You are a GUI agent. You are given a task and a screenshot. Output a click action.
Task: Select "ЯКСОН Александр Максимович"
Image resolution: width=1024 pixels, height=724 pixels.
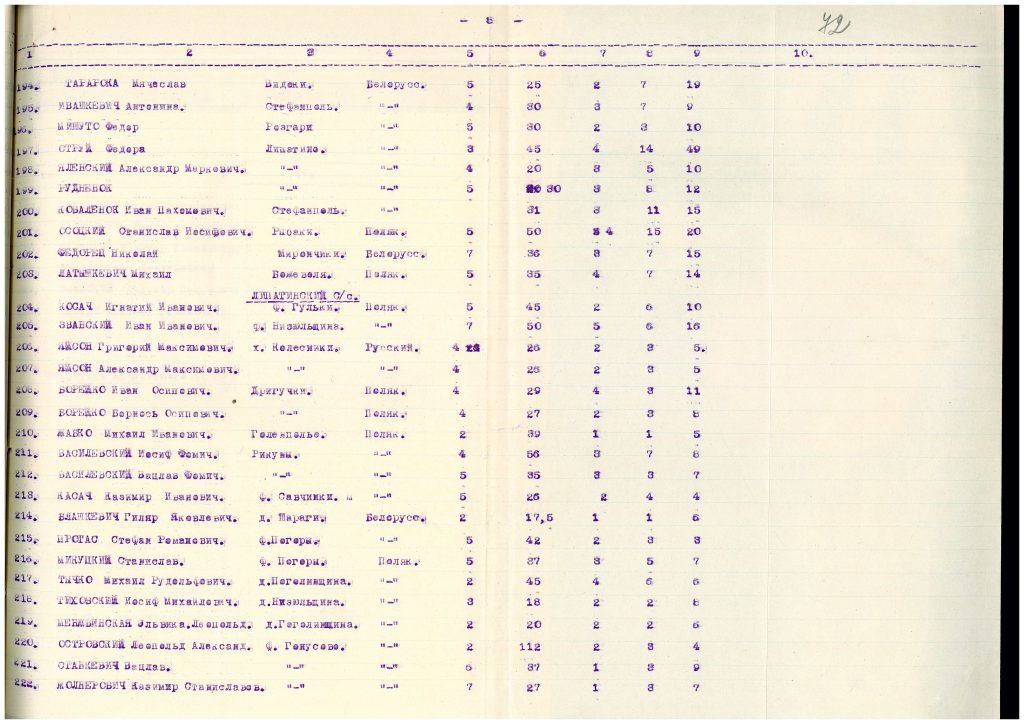click(x=148, y=370)
